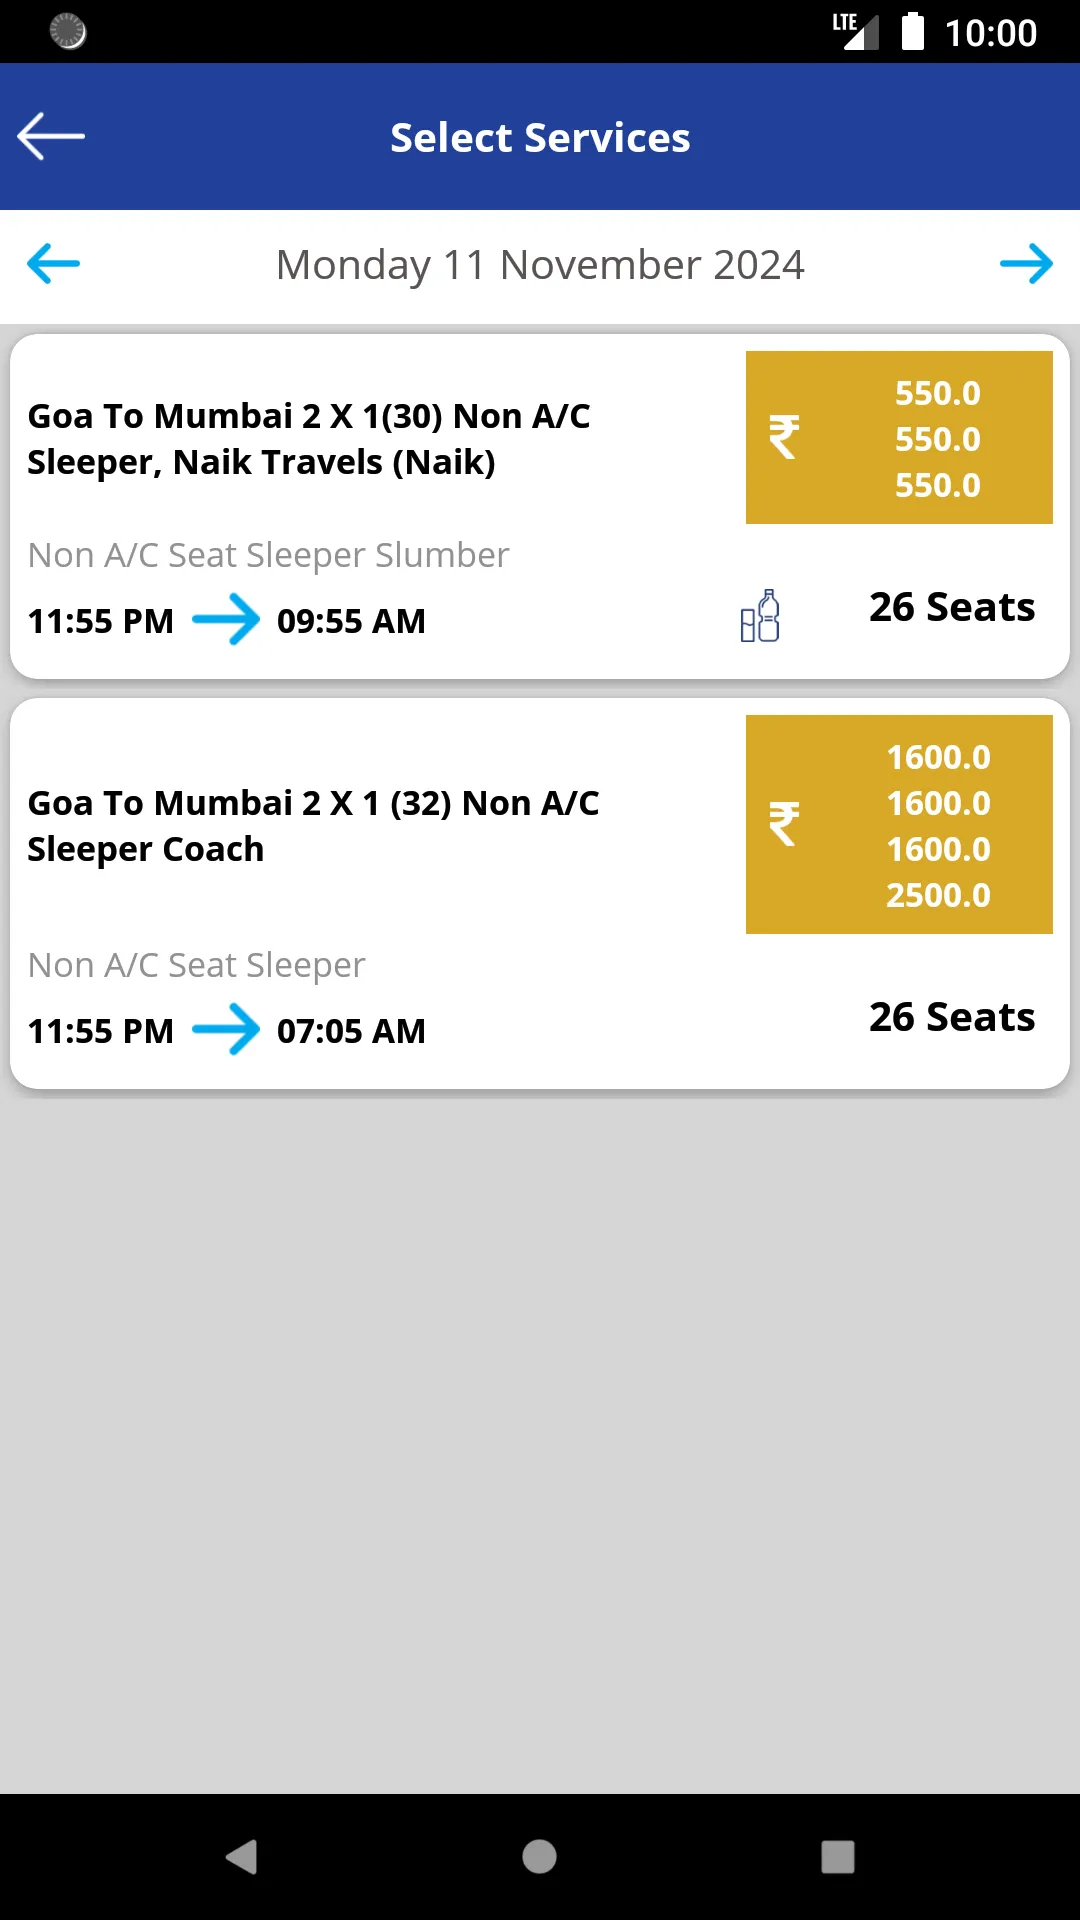Viewport: 1080px width, 1920px height.
Task: Tap the Android home navigation button
Action: tap(539, 1857)
